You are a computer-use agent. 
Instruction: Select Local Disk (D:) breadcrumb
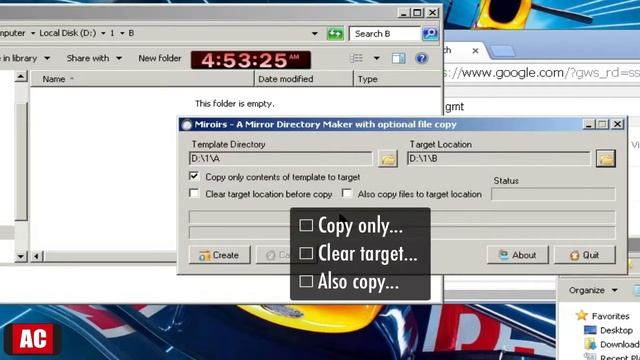coord(68,33)
